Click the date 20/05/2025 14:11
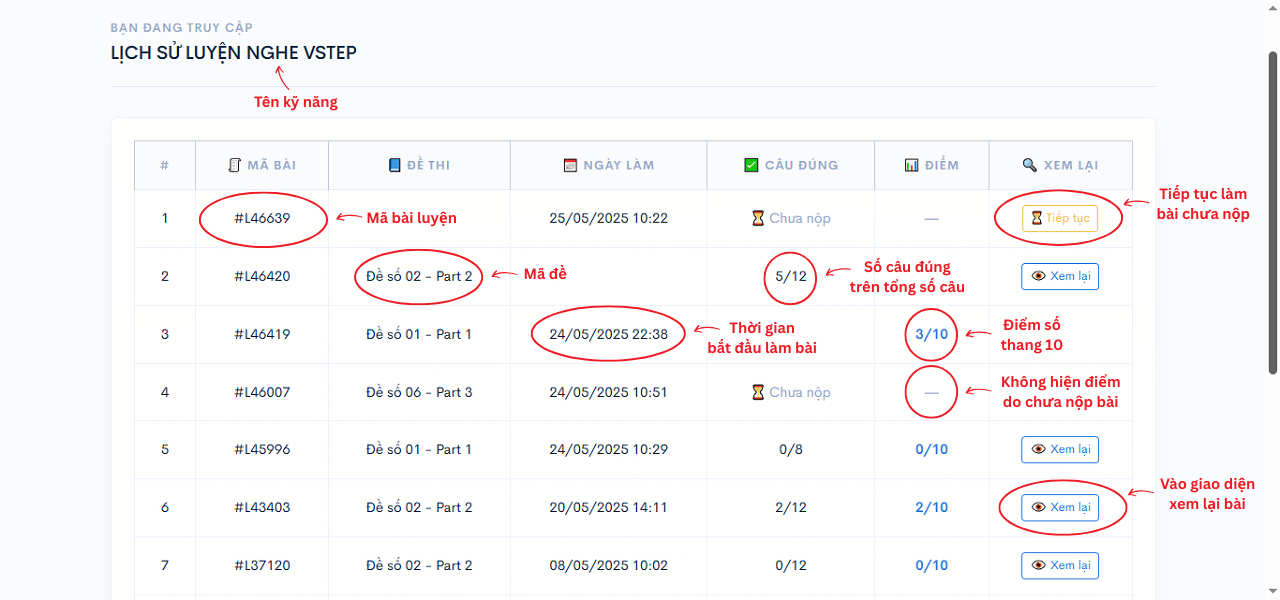This screenshot has height=600, width=1280. [x=608, y=507]
